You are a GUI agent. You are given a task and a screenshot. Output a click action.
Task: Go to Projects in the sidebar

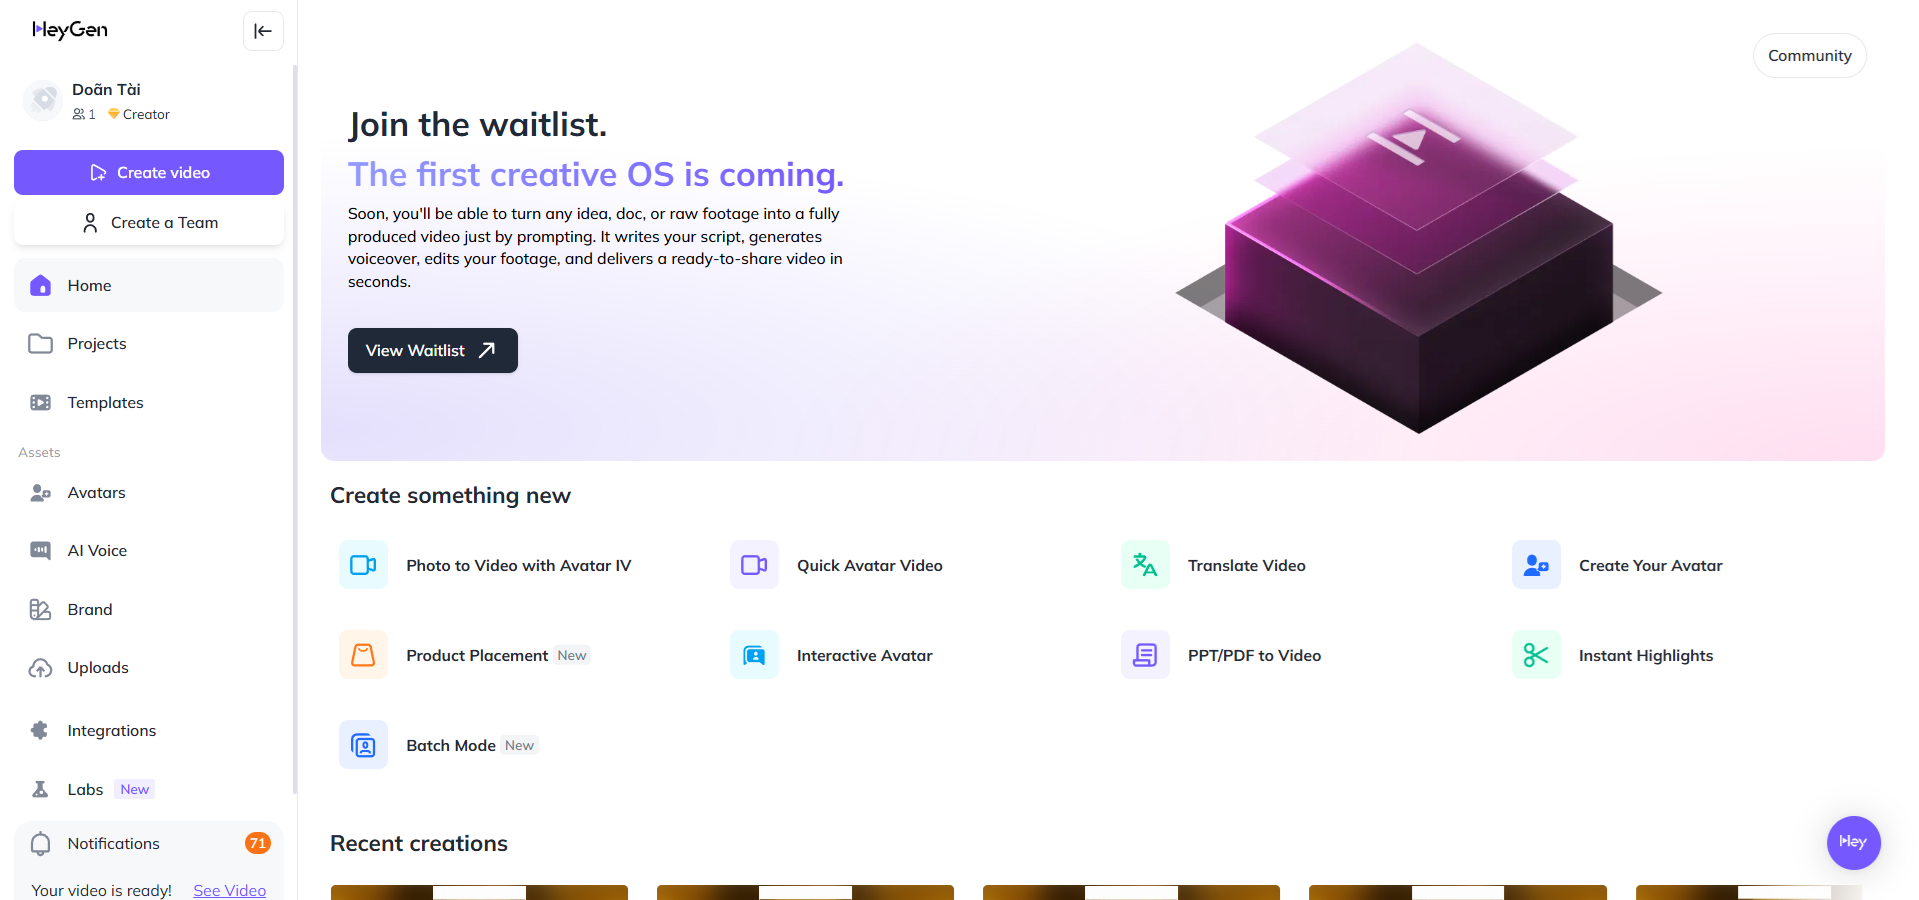coord(96,344)
